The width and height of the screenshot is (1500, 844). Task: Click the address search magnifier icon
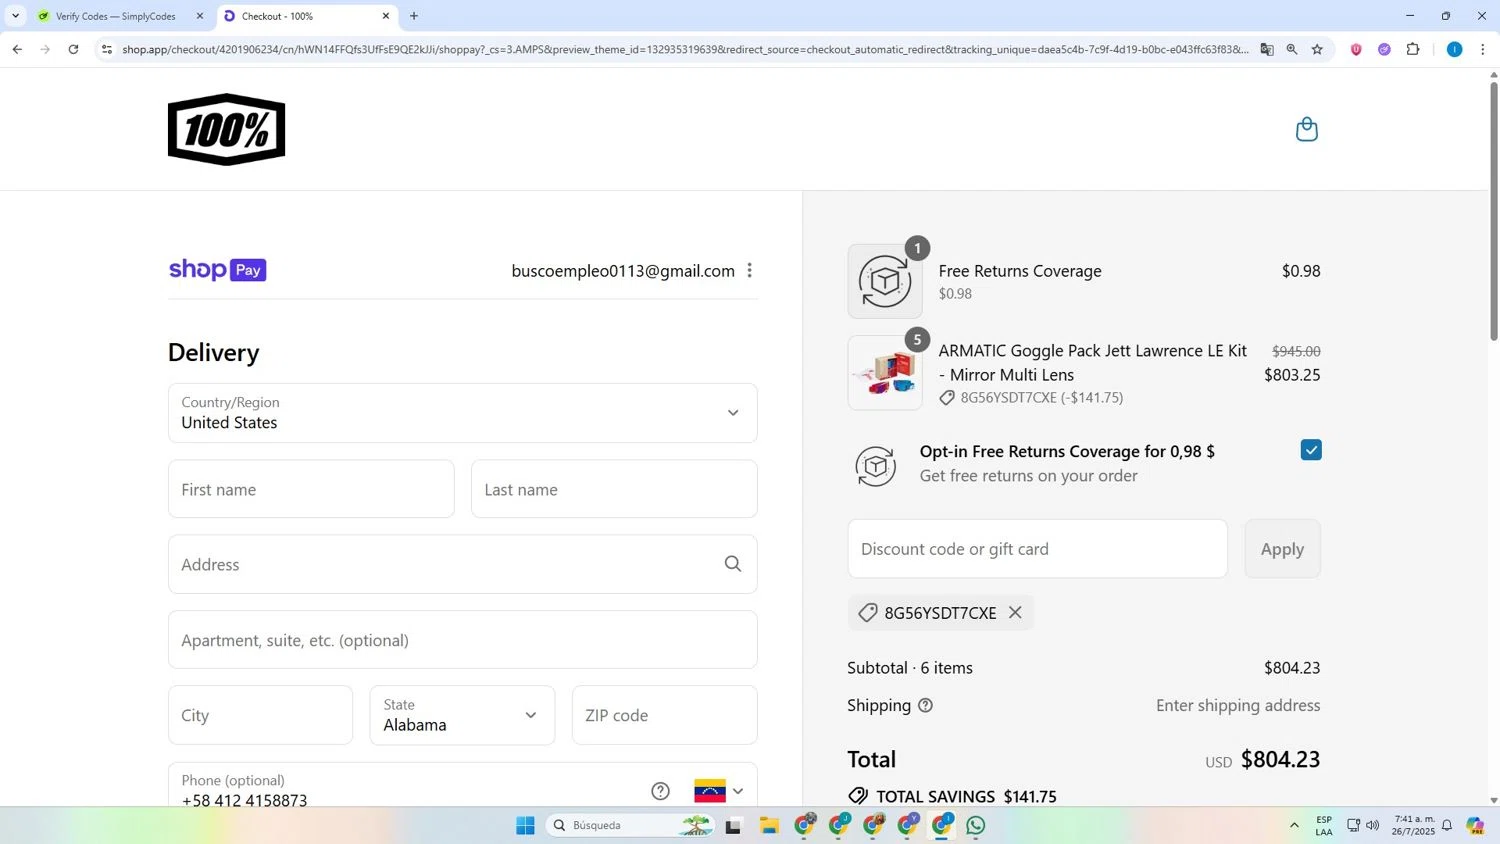pos(733,564)
